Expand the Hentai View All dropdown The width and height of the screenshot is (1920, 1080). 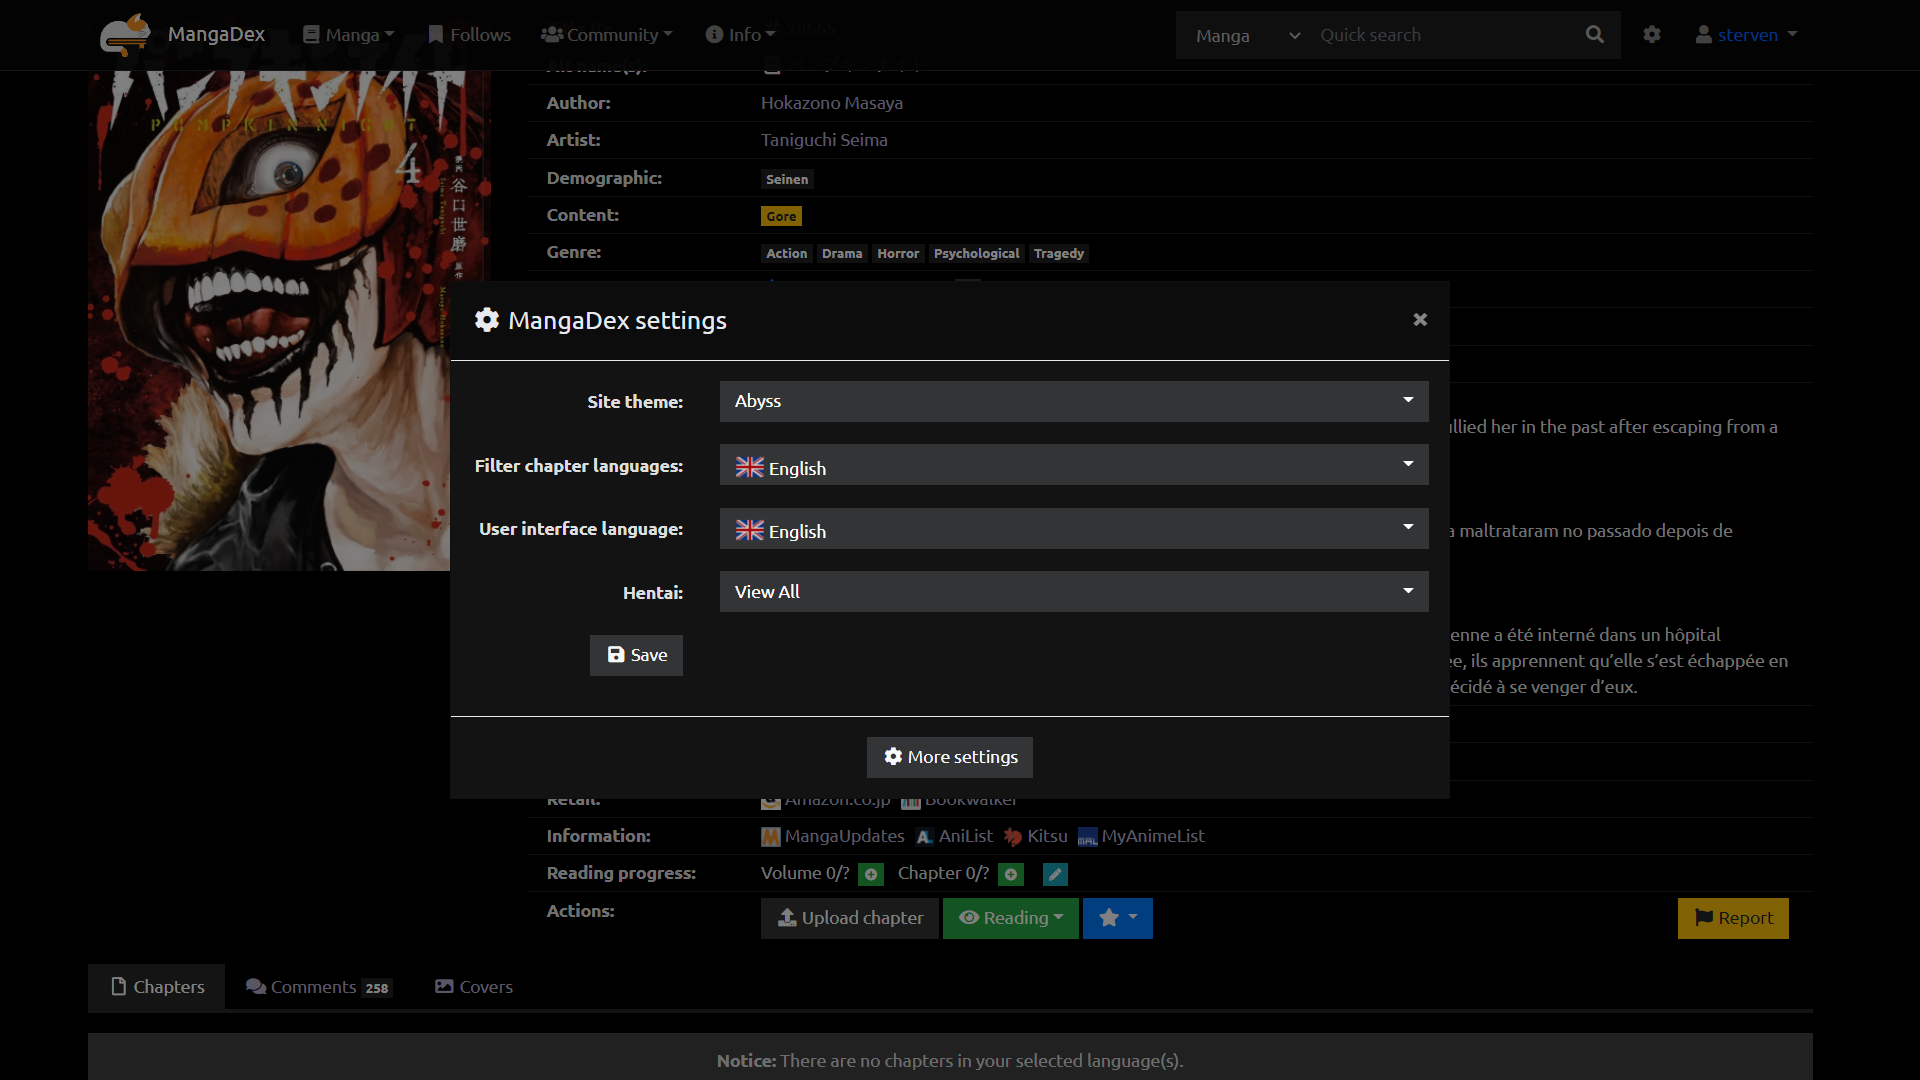click(x=1073, y=592)
